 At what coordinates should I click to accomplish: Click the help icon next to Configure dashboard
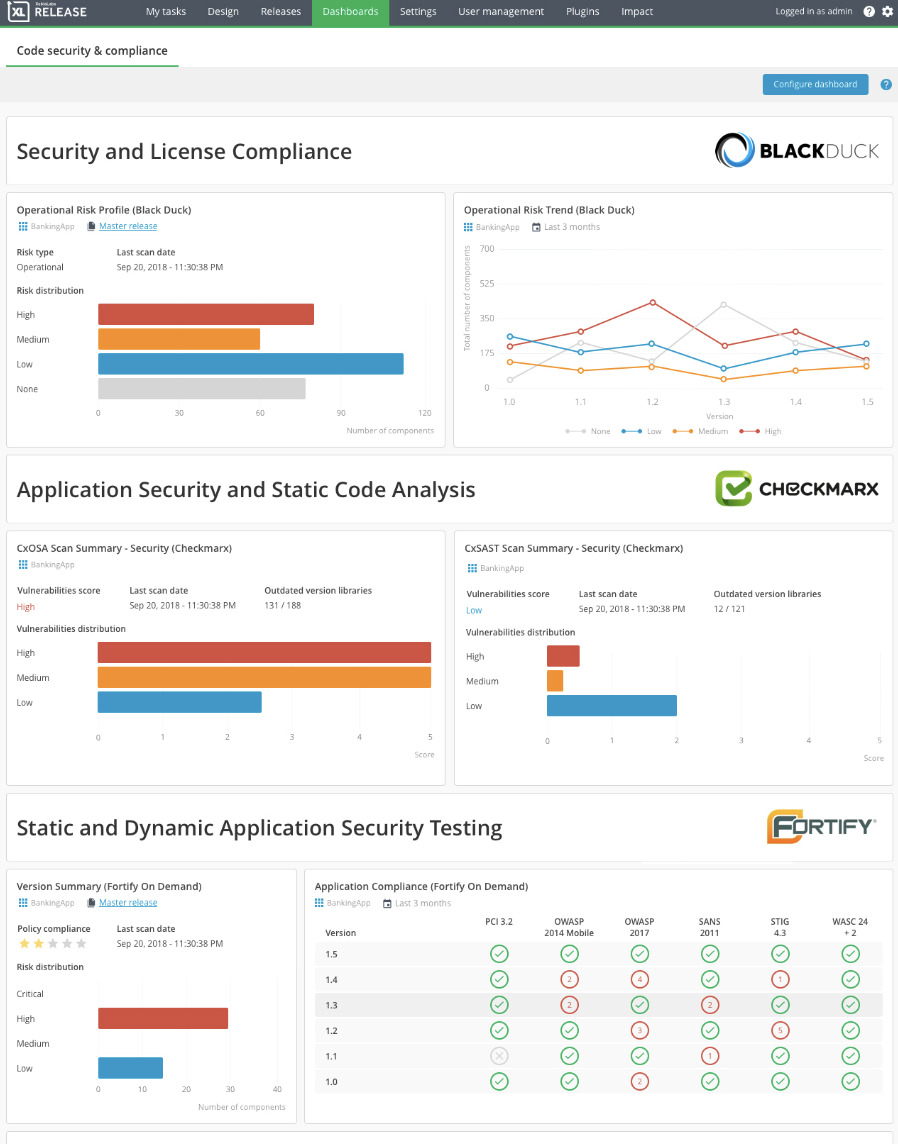coord(886,84)
